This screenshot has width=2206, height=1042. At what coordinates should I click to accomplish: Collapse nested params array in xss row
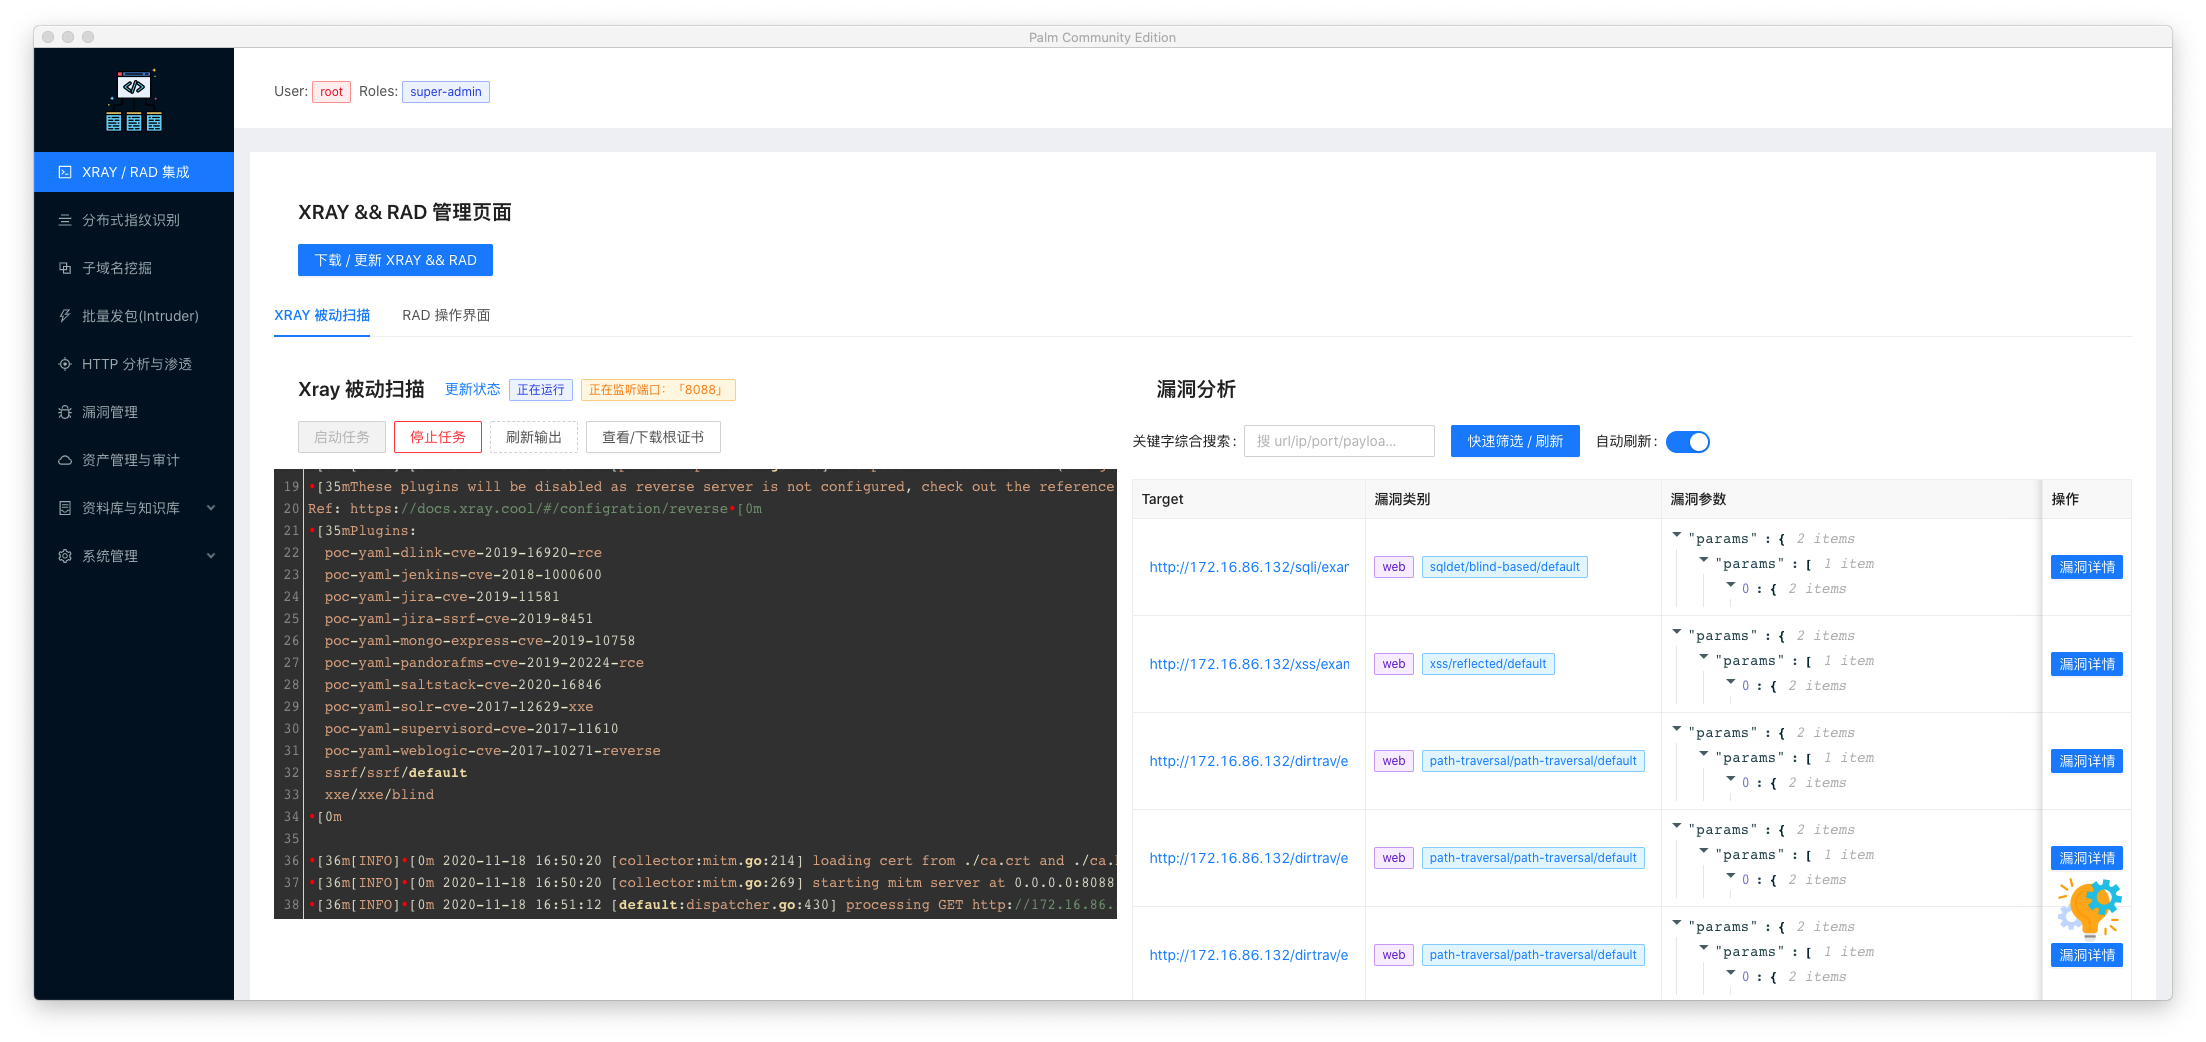click(x=1704, y=658)
